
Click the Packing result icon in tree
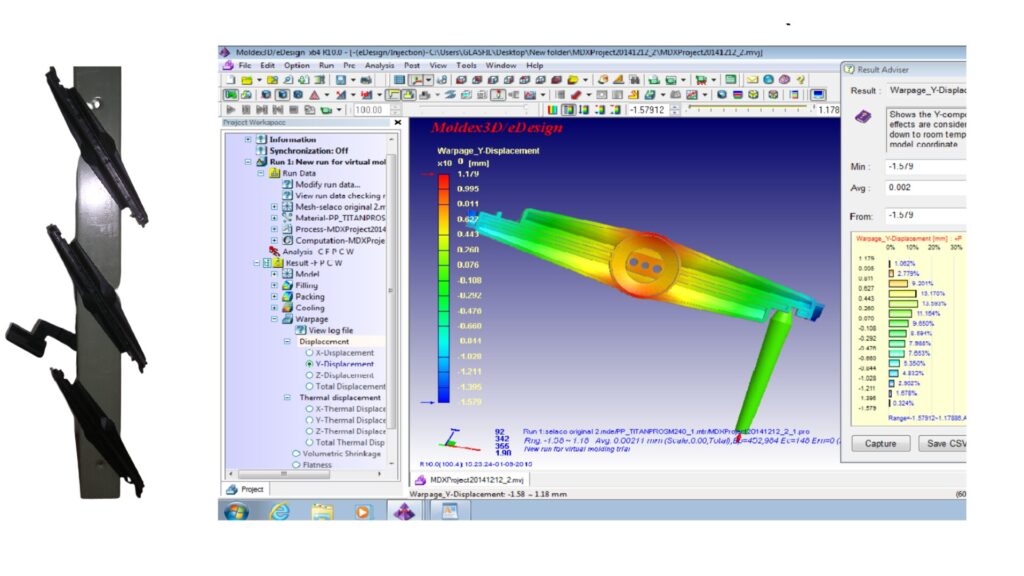click(287, 296)
